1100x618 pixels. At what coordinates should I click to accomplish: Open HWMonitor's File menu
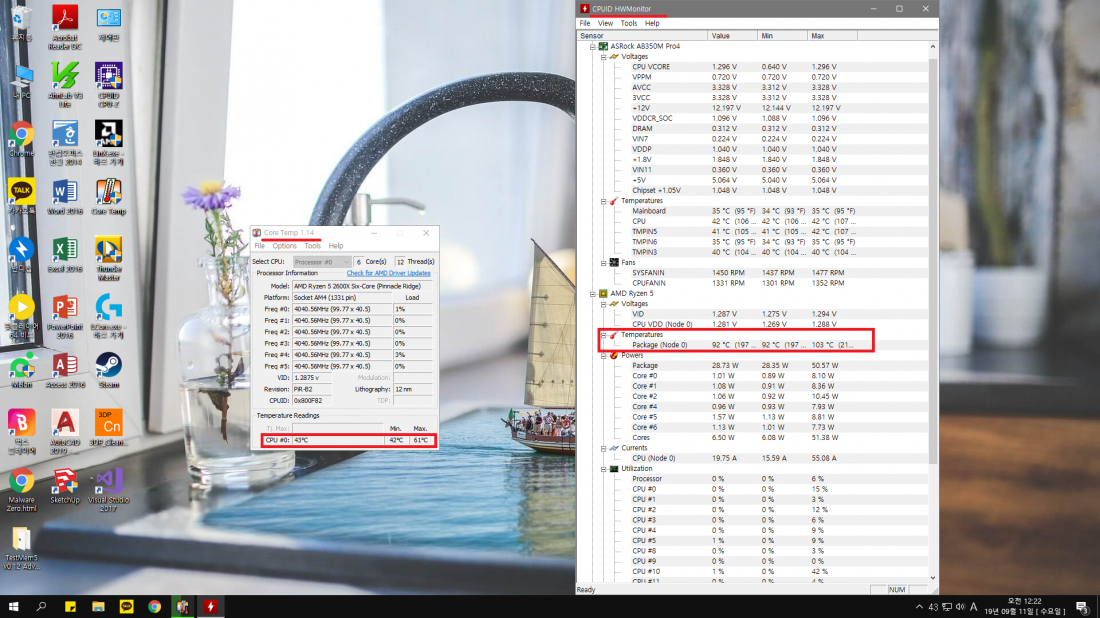[584, 23]
